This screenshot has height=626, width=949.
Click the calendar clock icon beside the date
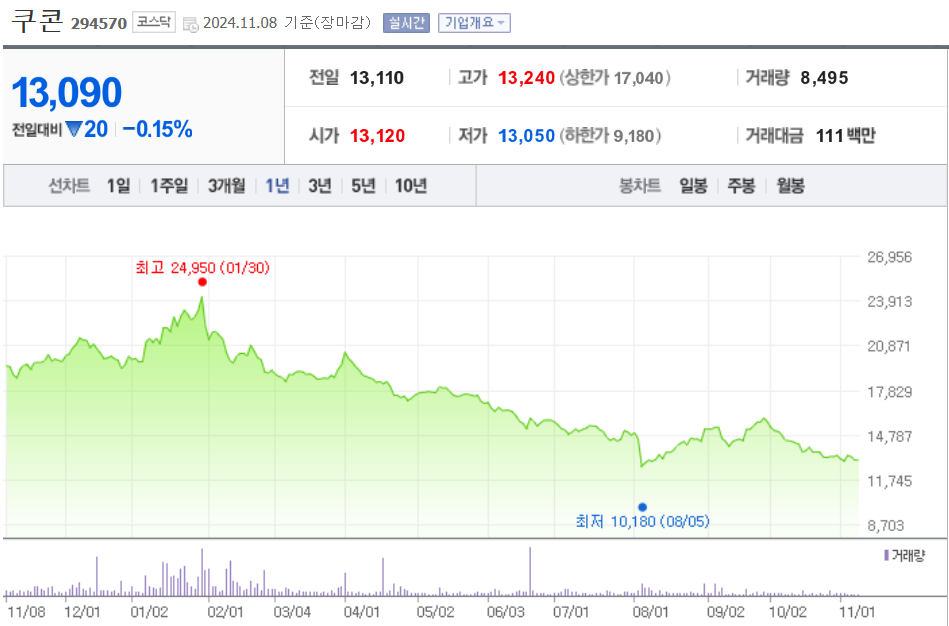click(191, 24)
